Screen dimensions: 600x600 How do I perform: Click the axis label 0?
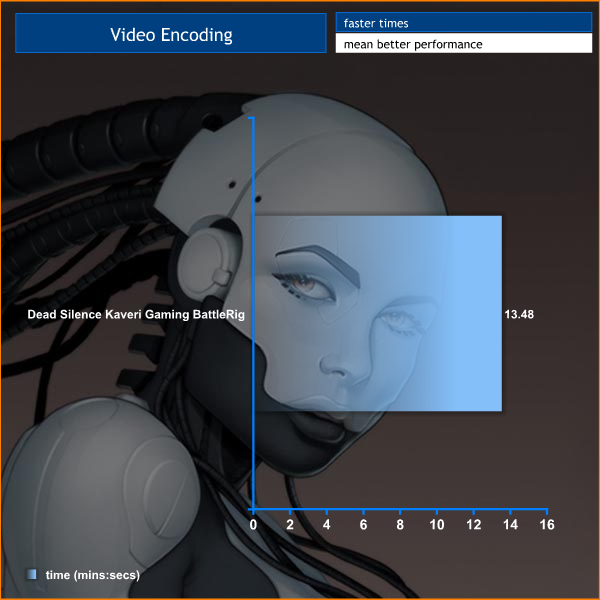tap(253, 525)
